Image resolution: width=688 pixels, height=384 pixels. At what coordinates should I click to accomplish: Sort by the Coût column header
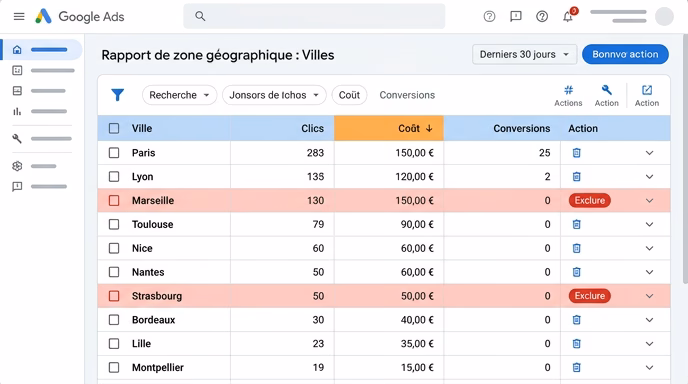389,128
